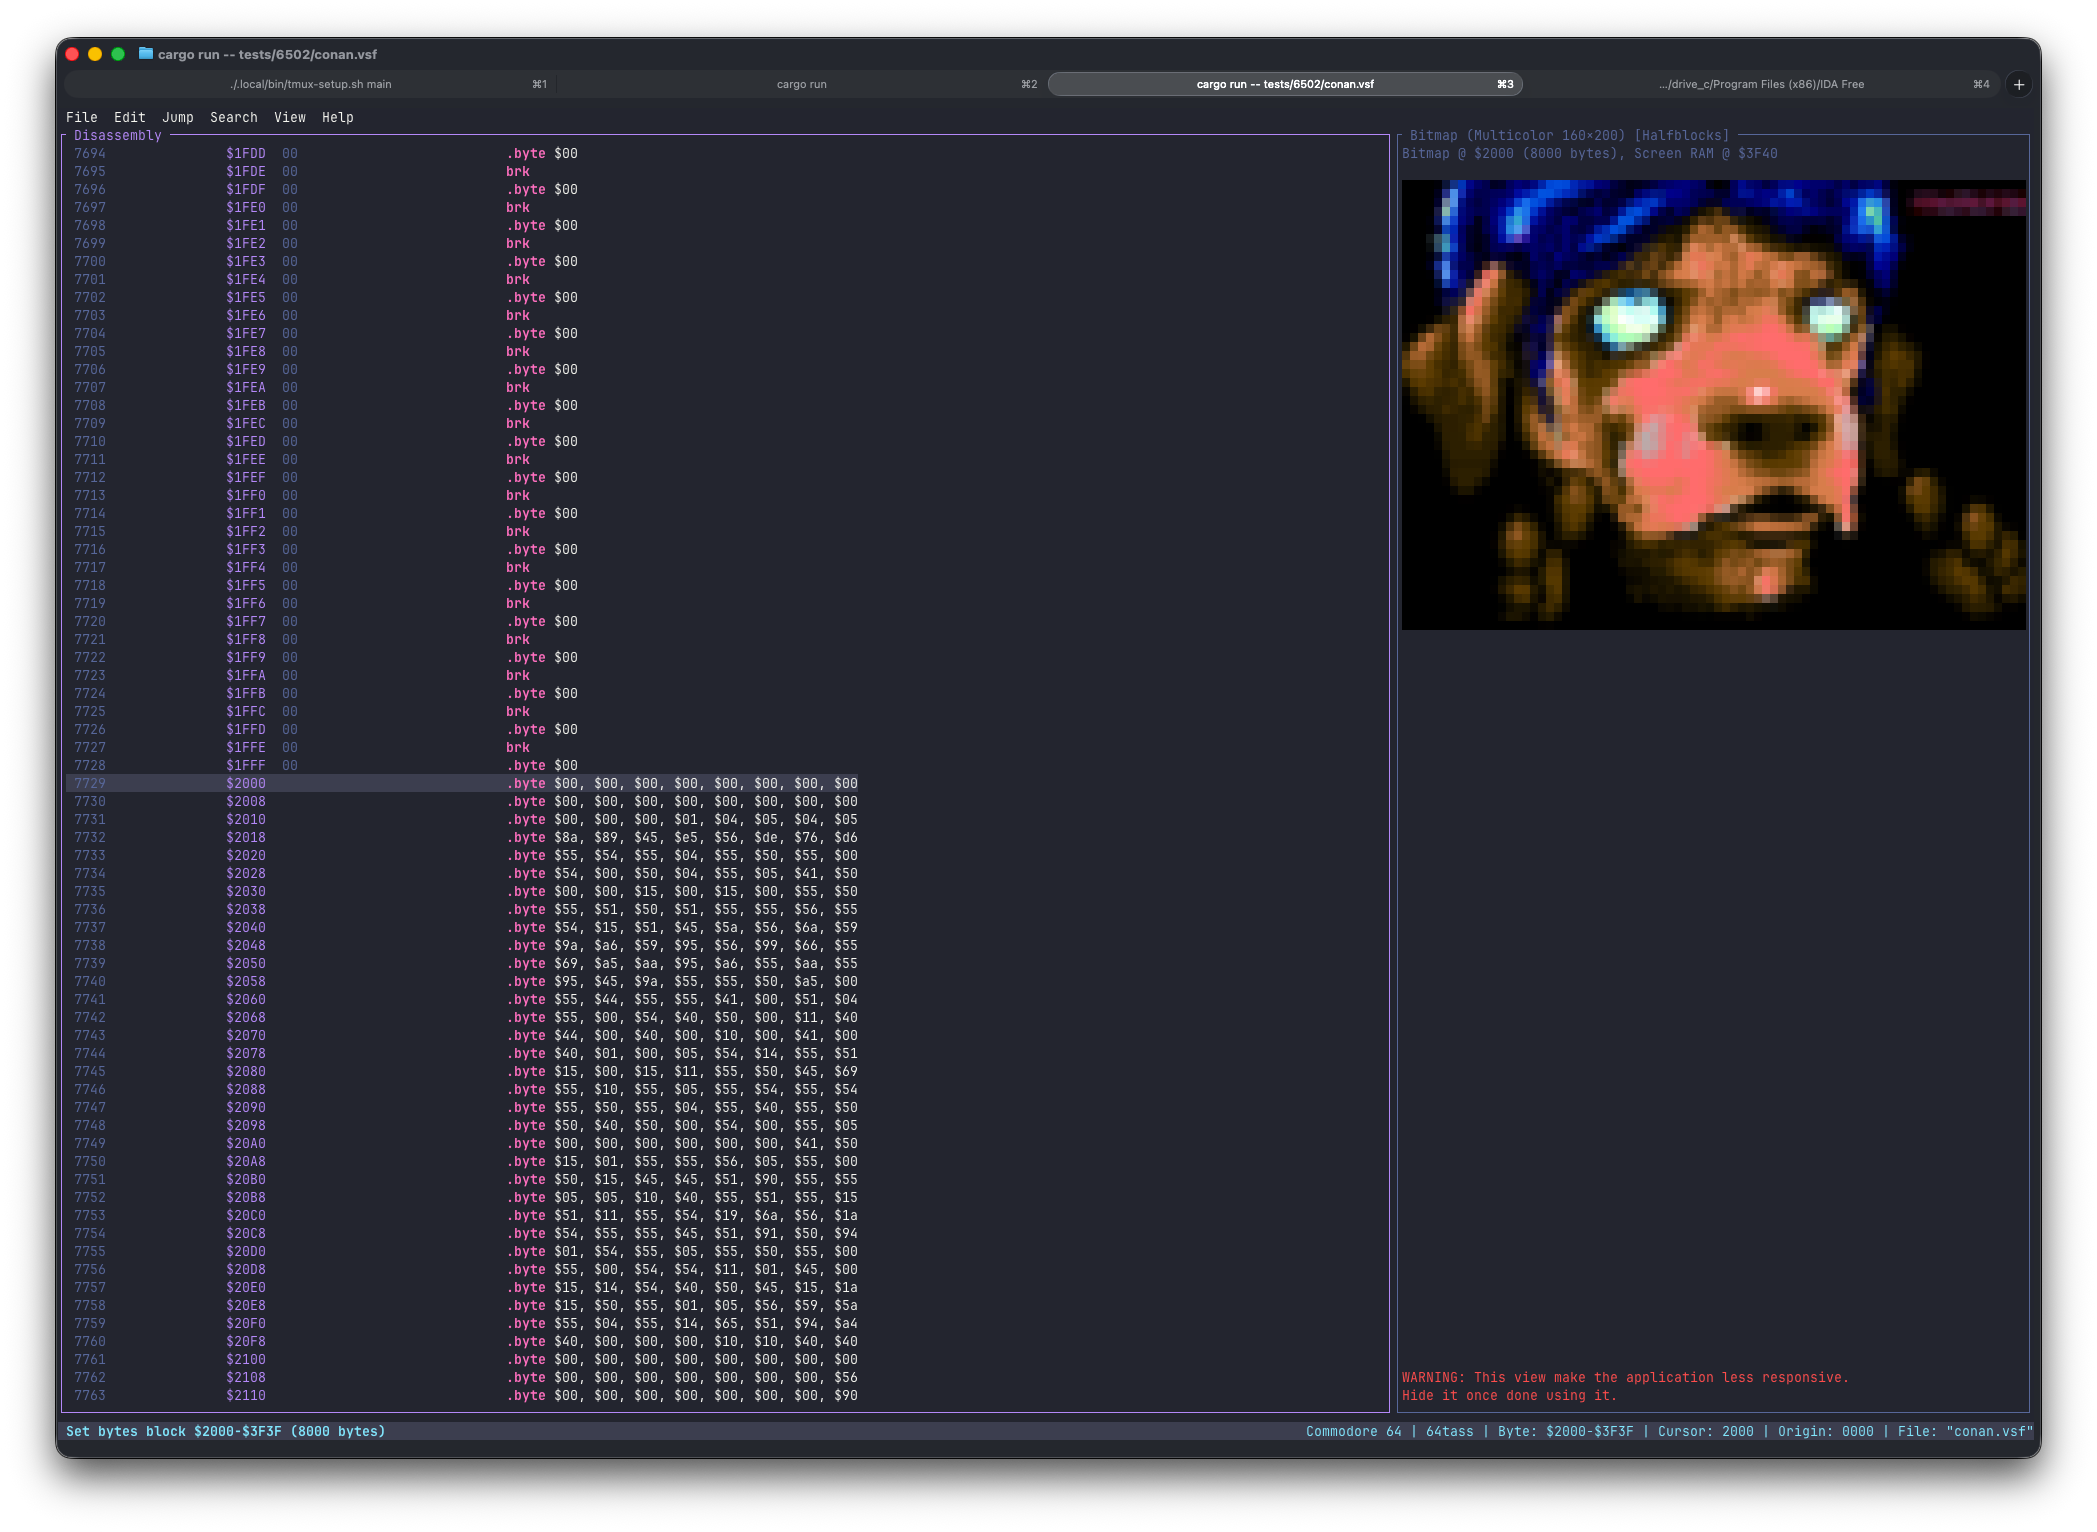Click the dog bitmap preview image

[x=1713, y=403]
